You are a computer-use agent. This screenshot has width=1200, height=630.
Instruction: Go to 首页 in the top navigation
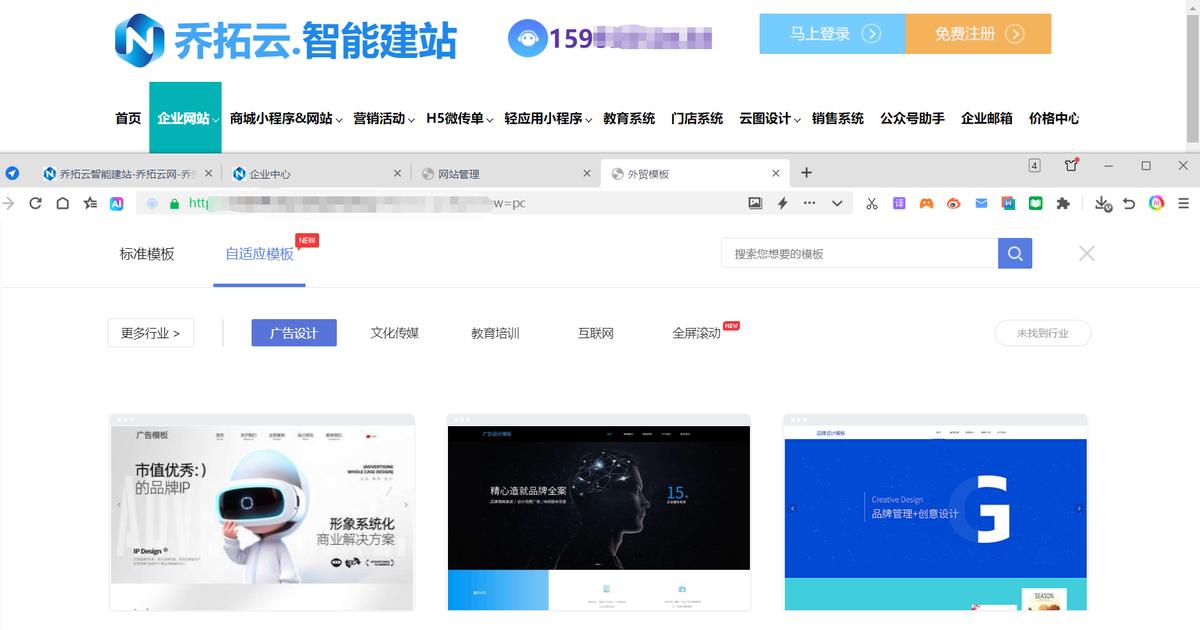tap(128, 118)
